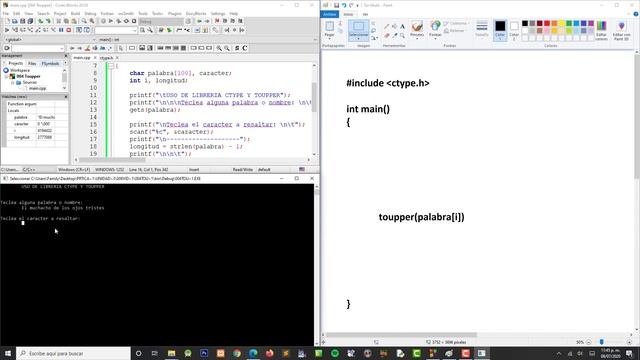Click the Copy icon in Code::Blocks toolbar

coord(66,21)
